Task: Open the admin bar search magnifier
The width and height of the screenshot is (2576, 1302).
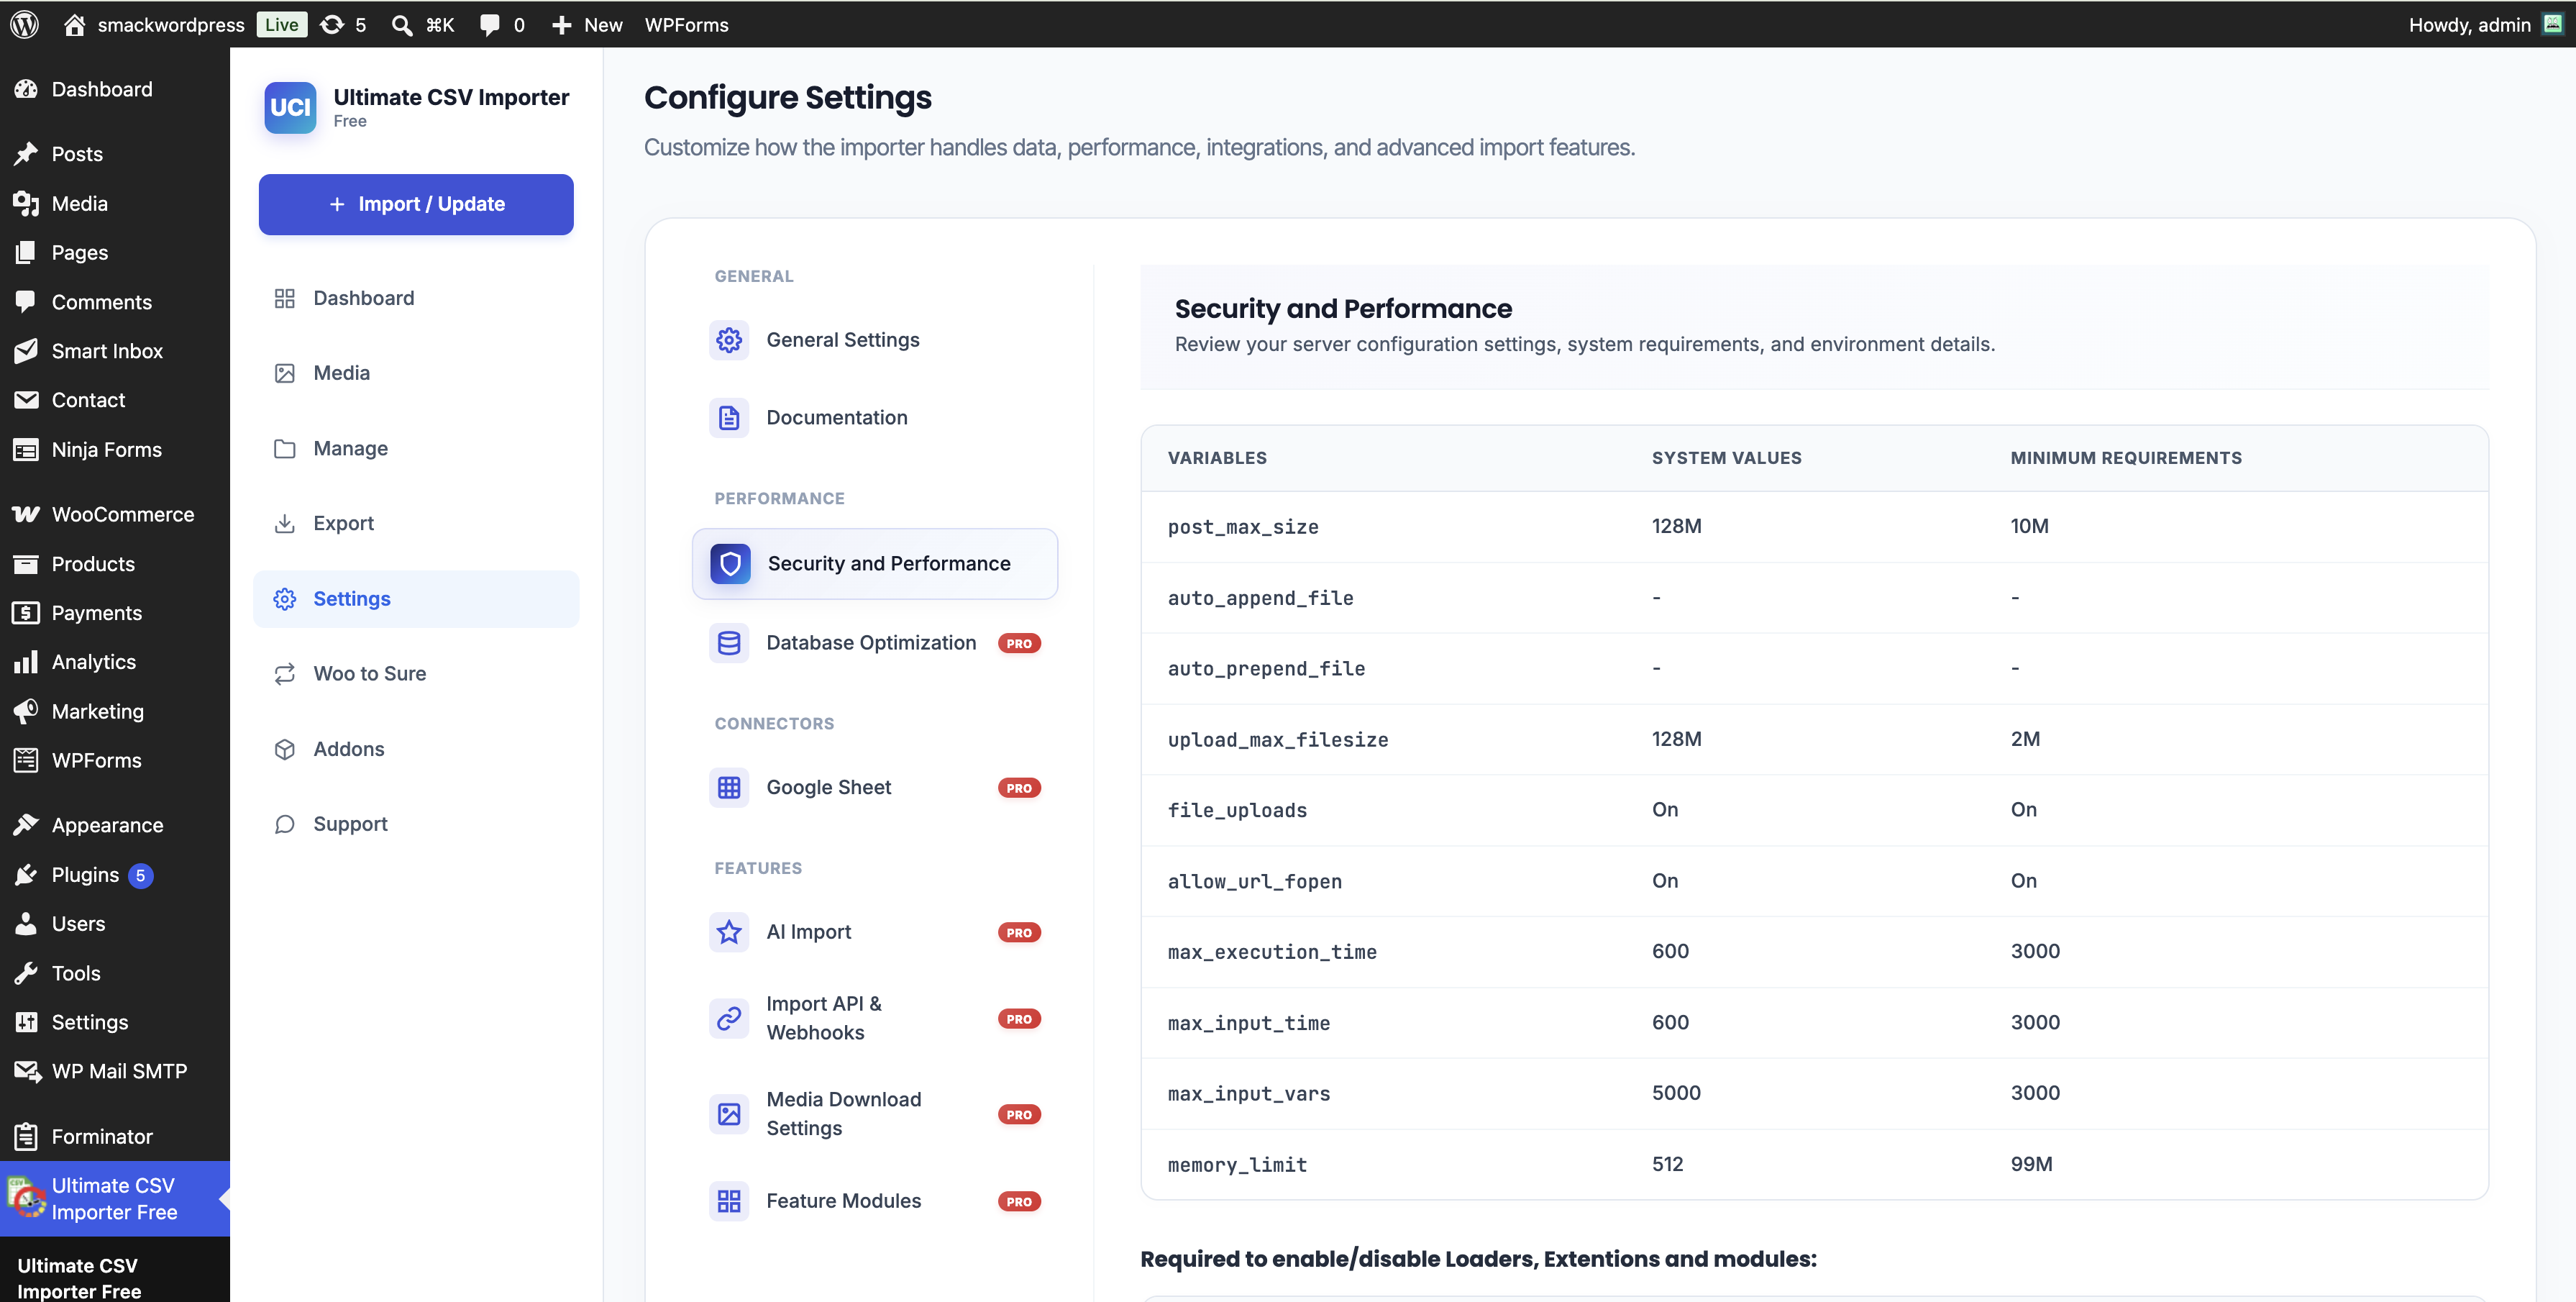Action: [402, 24]
